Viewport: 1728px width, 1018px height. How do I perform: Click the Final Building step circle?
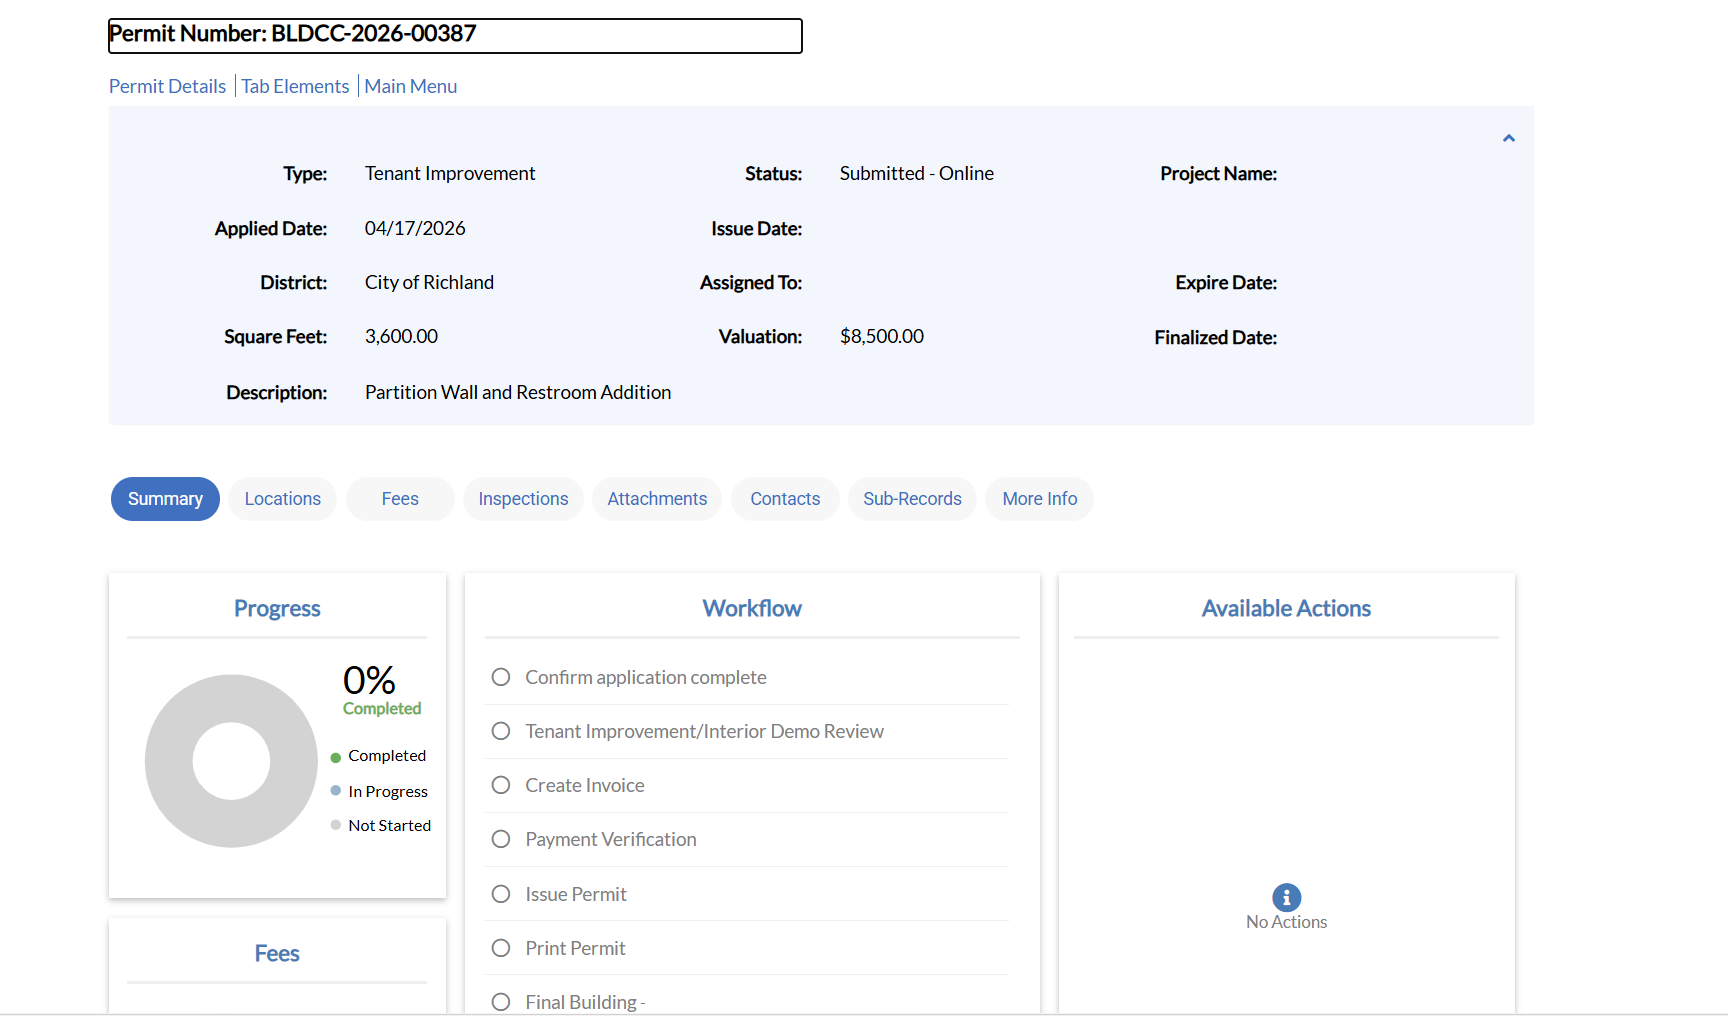tap(501, 1002)
